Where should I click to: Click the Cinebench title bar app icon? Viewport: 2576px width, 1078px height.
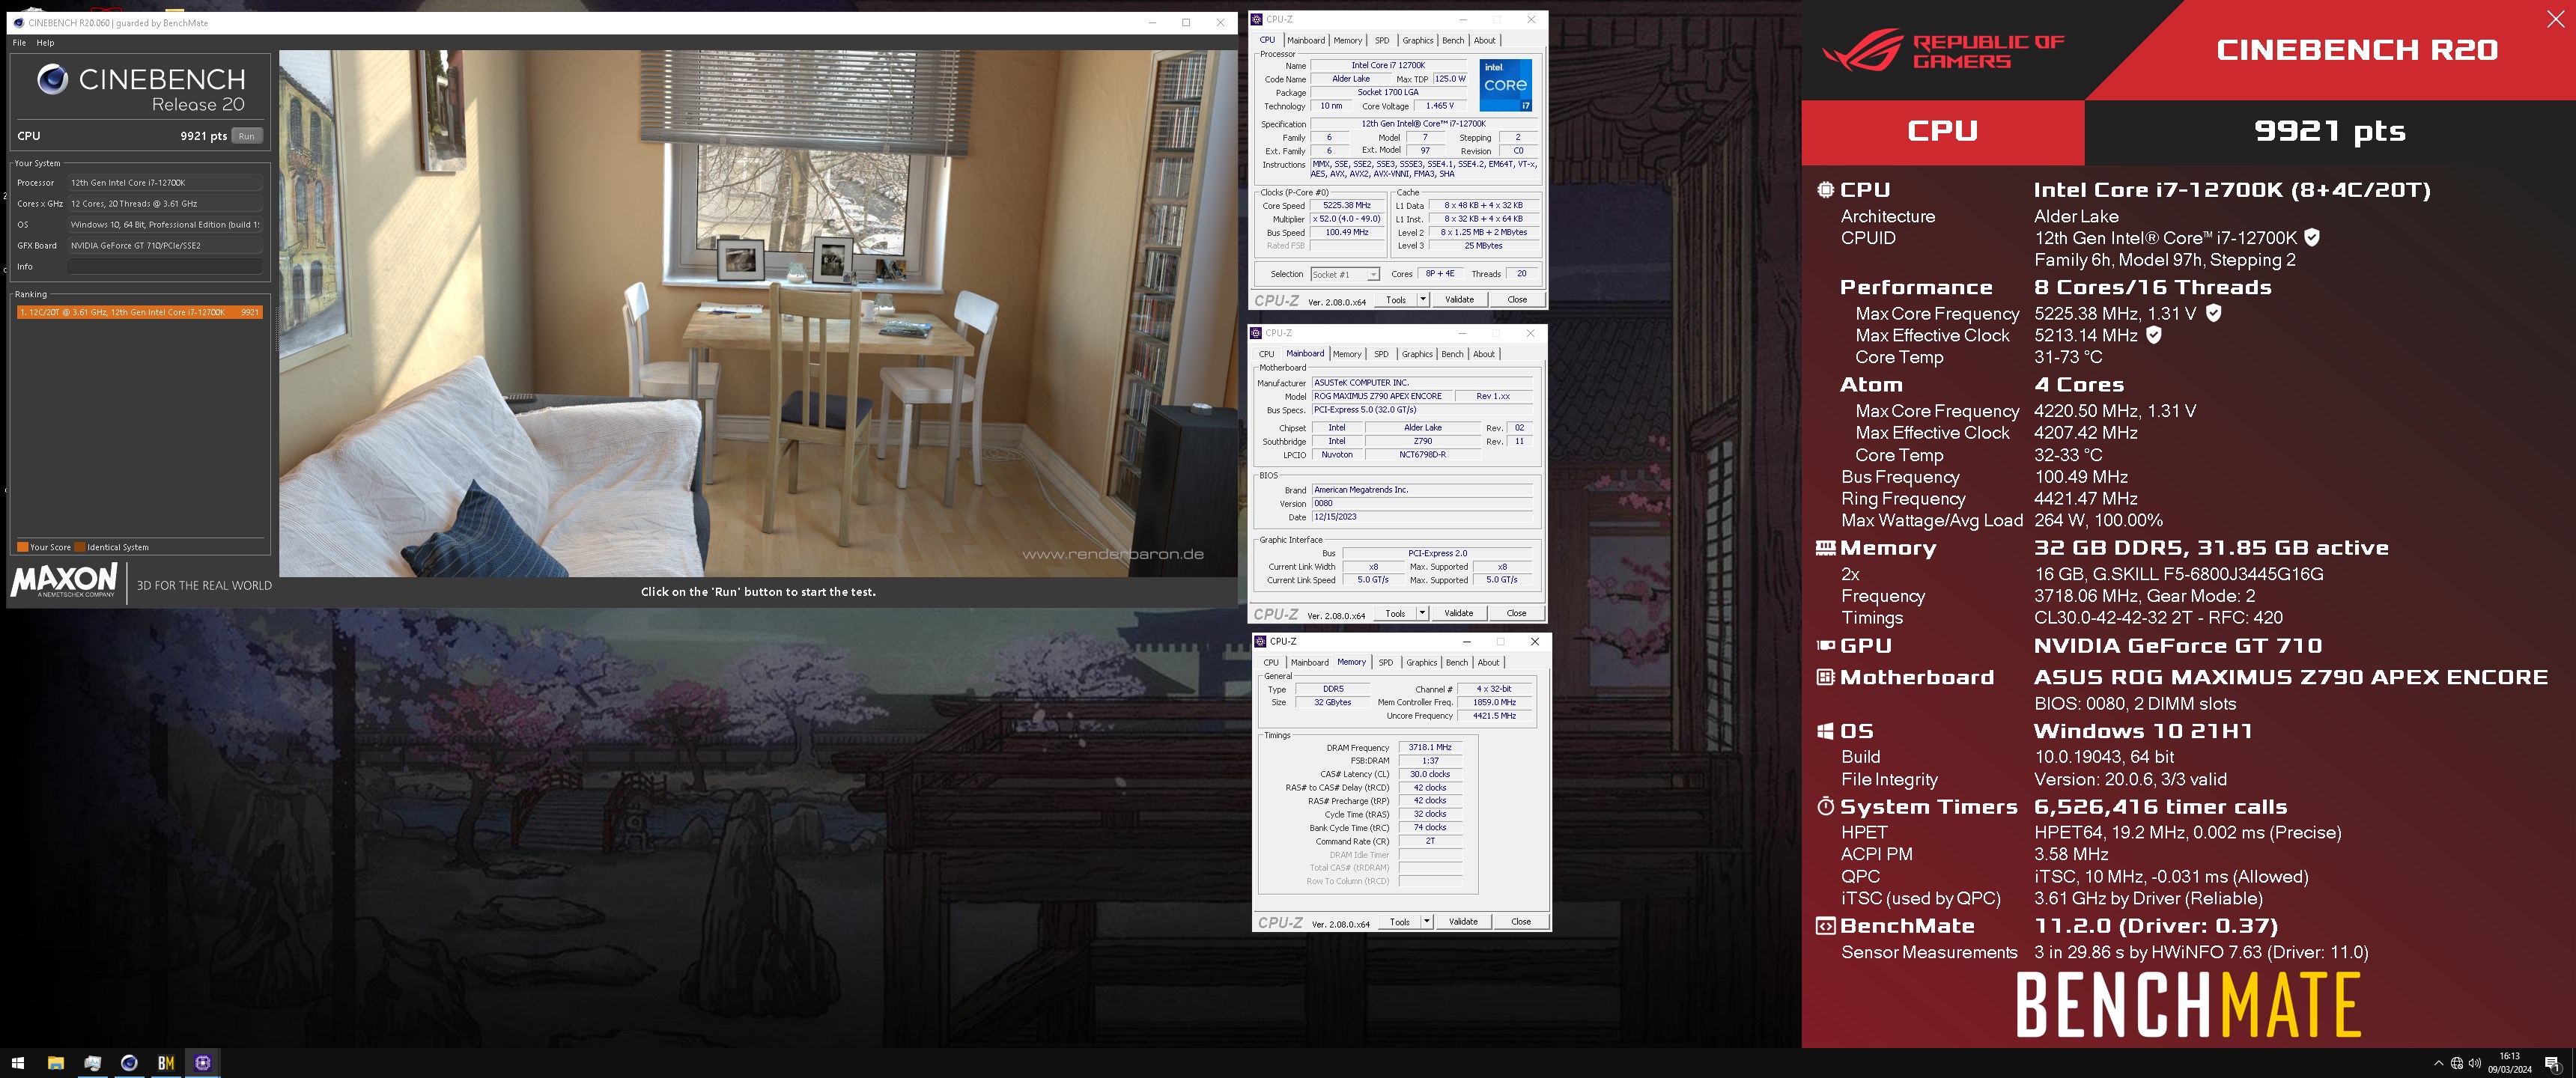[19, 22]
